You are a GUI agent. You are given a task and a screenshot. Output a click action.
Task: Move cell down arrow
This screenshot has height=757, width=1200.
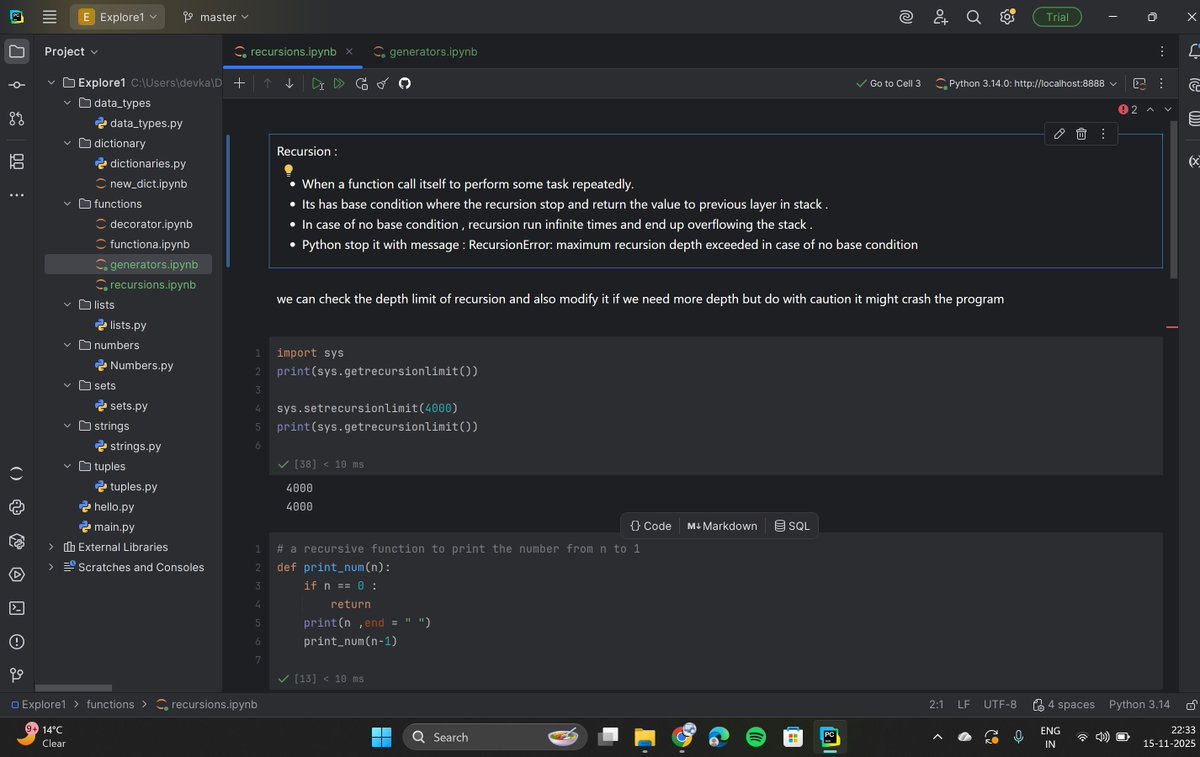pos(289,83)
